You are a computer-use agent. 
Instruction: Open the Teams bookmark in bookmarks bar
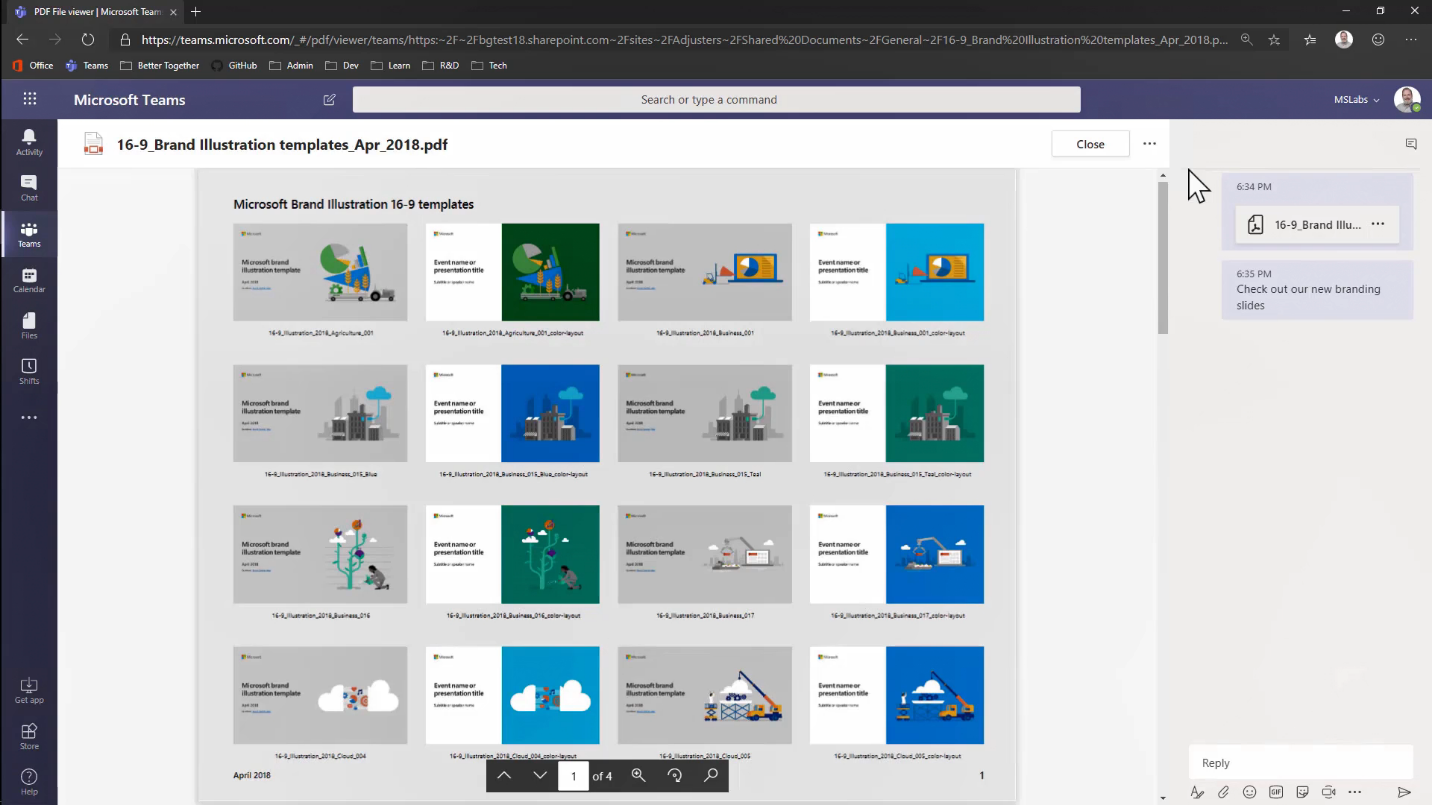87,65
